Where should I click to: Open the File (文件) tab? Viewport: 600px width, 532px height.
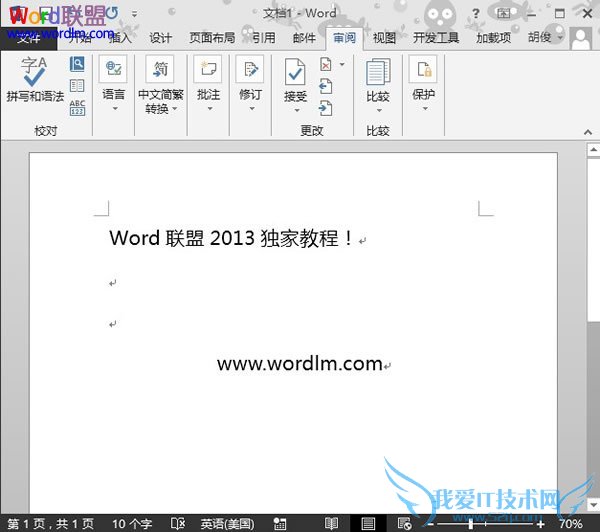click(x=28, y=38)
